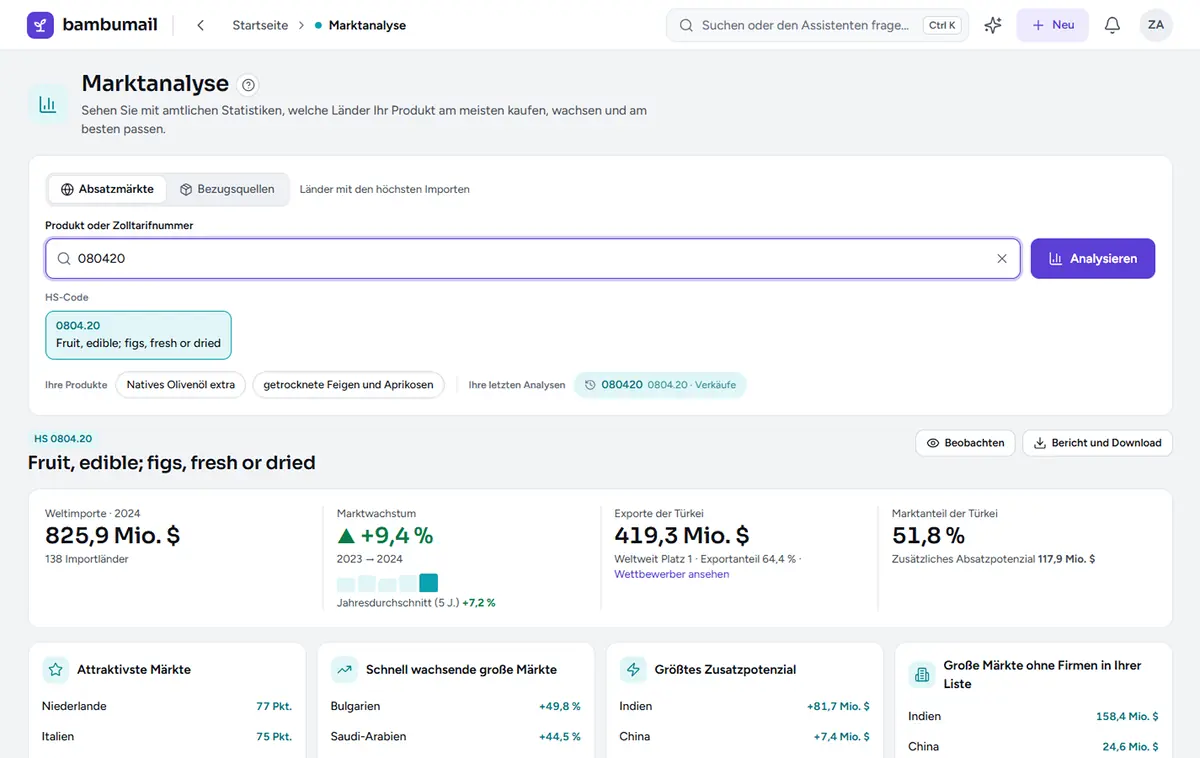Click the star icon of Attraktivste Märkte

[56, 669]
